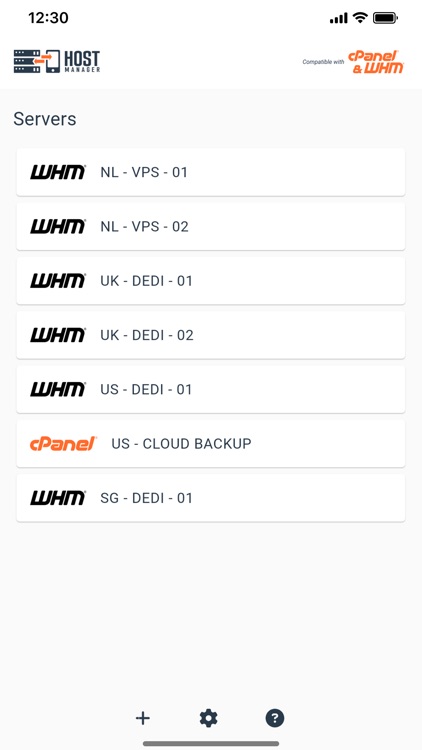The image size is (422, 750).
Task: Click the Servers heading
Action: pyautogui.click(x=45, y=119)
